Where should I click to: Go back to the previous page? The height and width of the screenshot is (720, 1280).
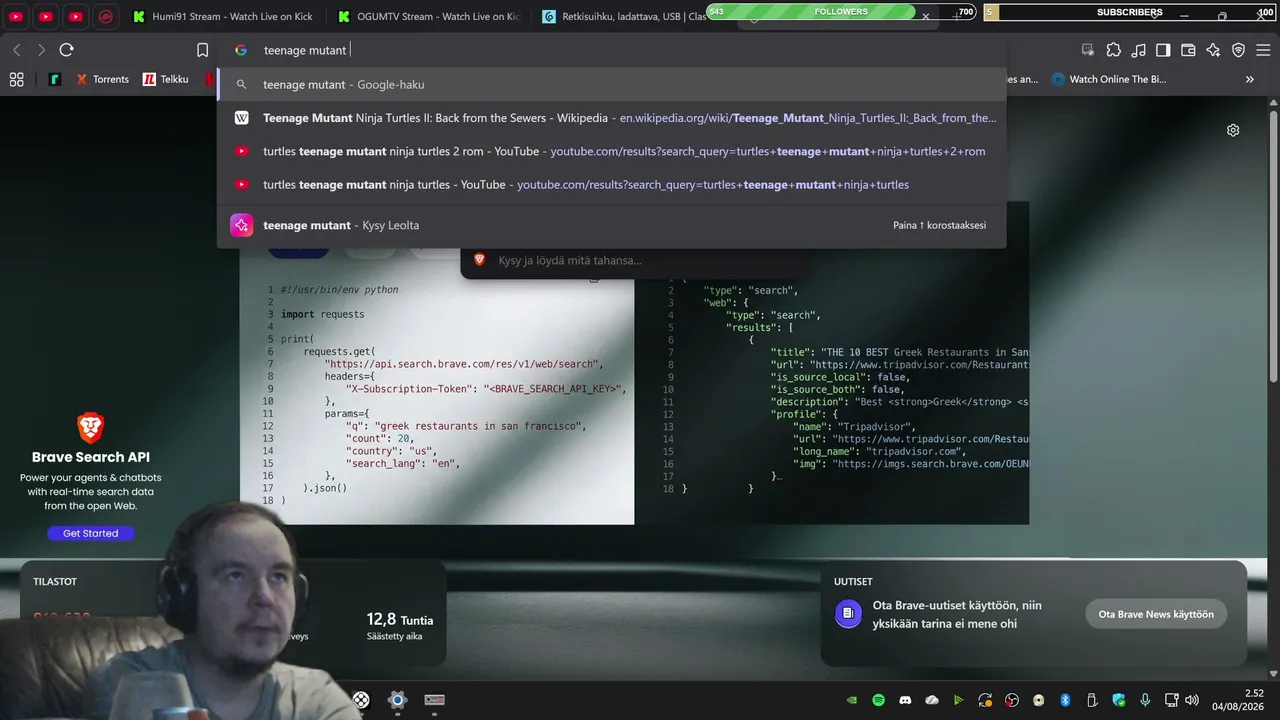point(16,50)
